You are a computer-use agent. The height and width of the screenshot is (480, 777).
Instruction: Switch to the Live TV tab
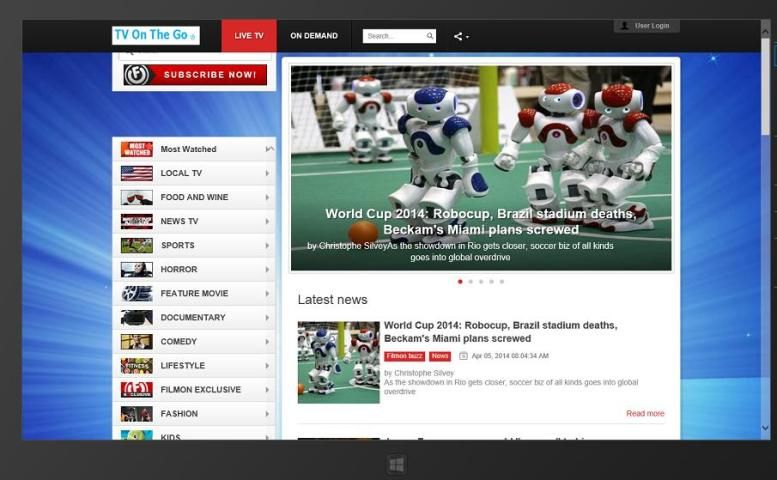249,36
